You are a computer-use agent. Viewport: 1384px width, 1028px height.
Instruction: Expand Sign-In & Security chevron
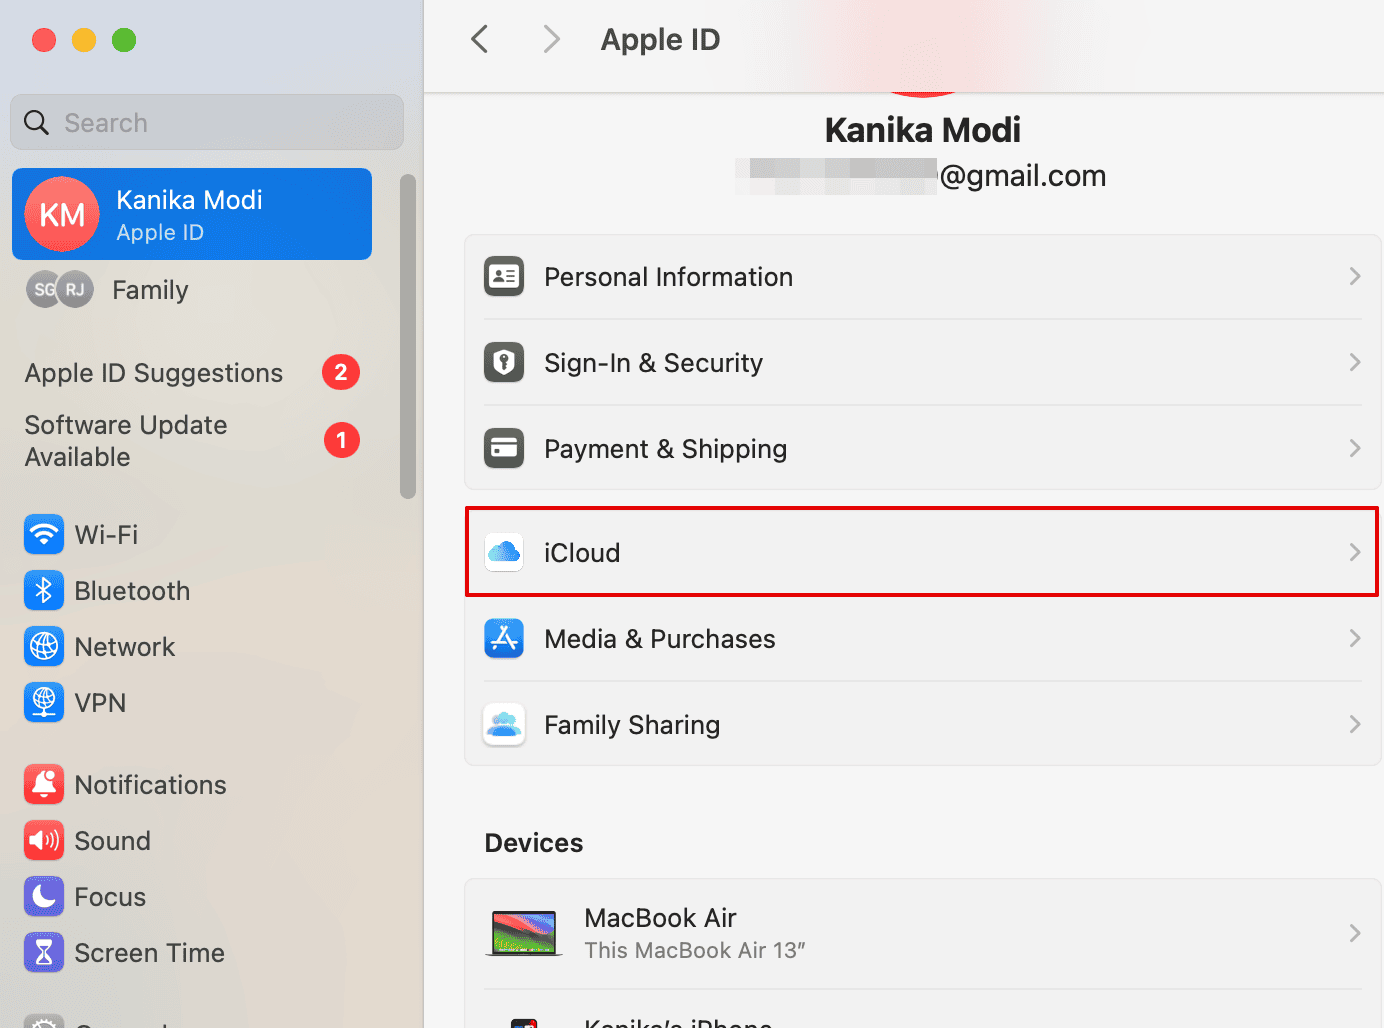(x=1355, y=363)
